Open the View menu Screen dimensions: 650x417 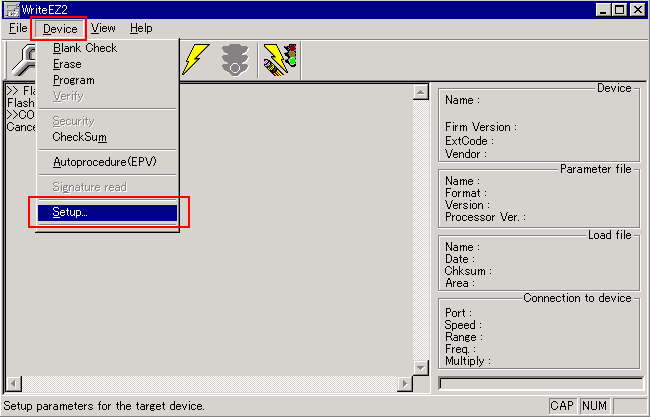pos(103,28)
